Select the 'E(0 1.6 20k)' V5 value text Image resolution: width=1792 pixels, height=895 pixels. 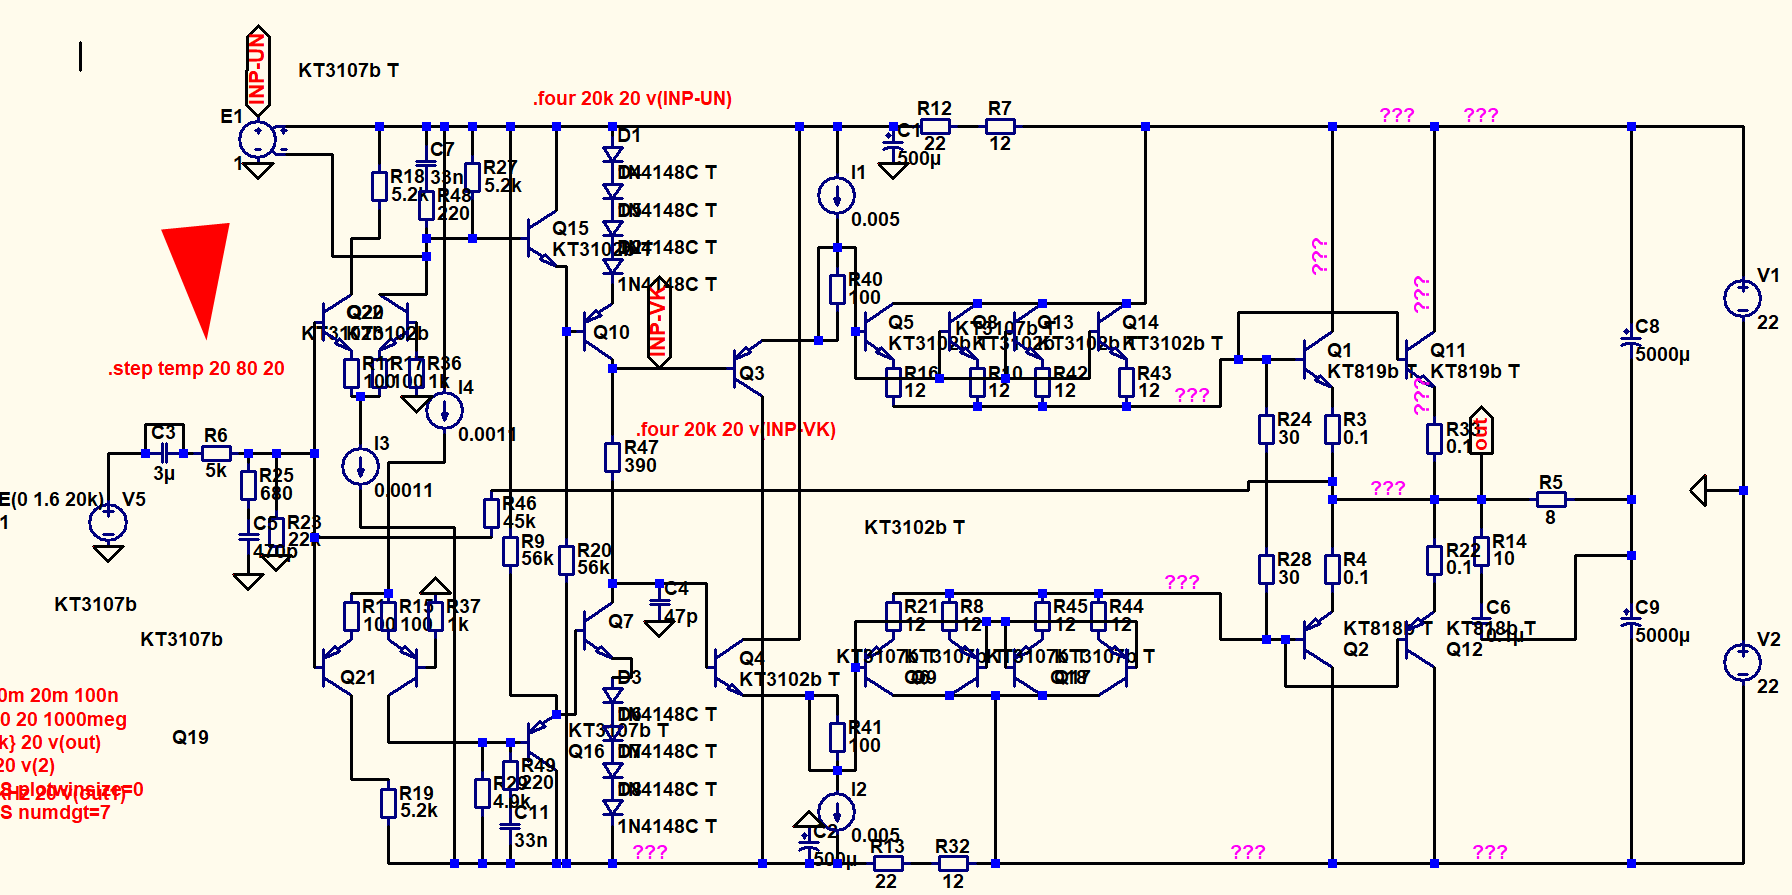(51, 499)
